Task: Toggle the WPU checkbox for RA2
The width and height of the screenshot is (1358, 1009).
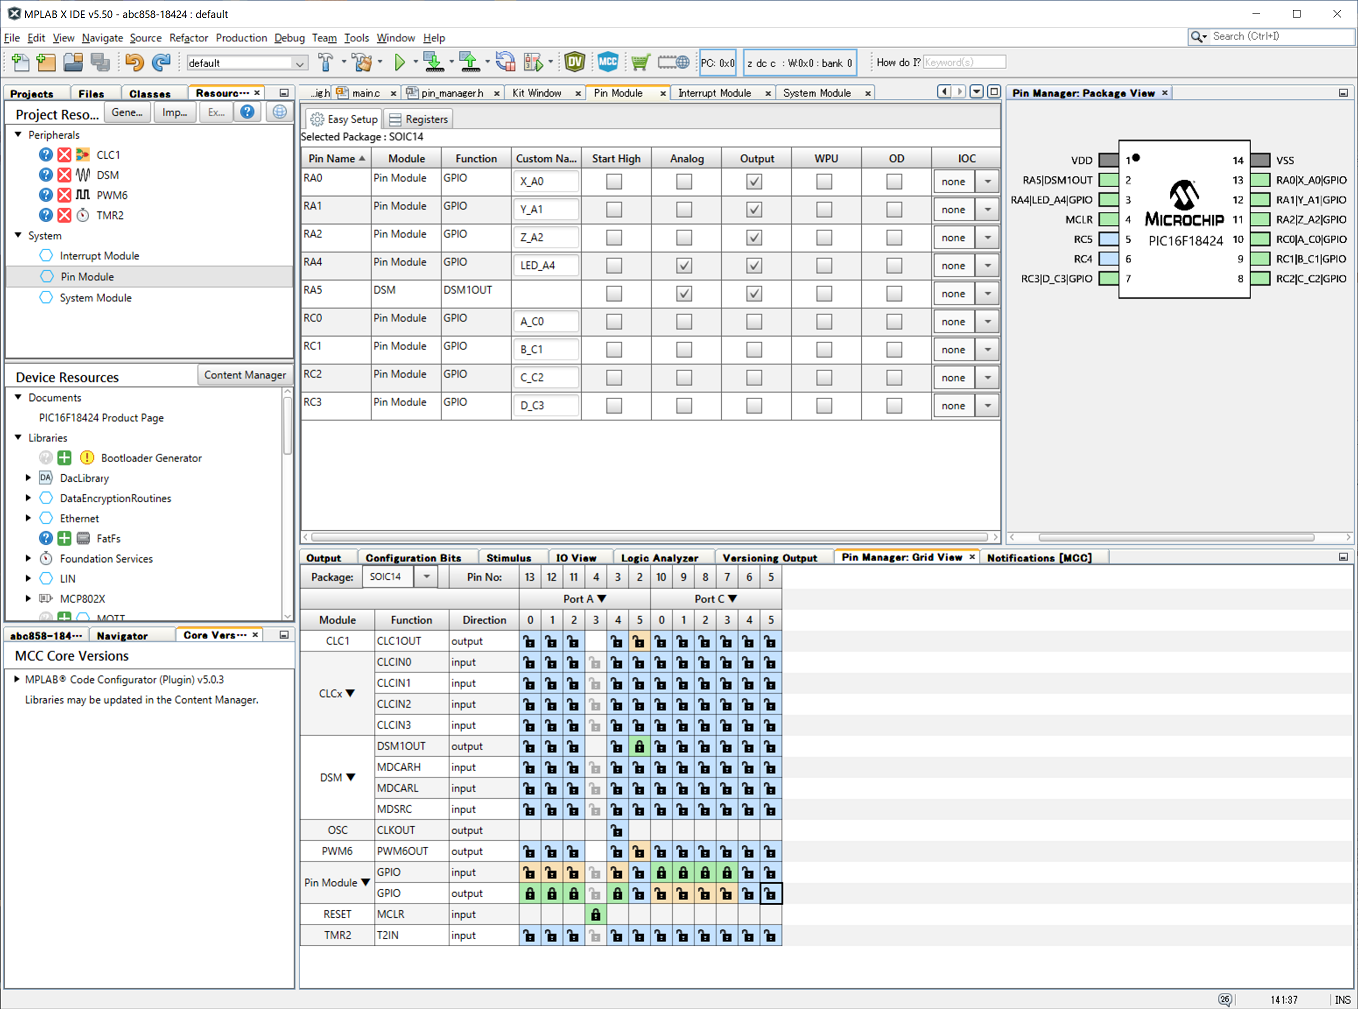Action: pyautogui.click(x=824, y=238)
